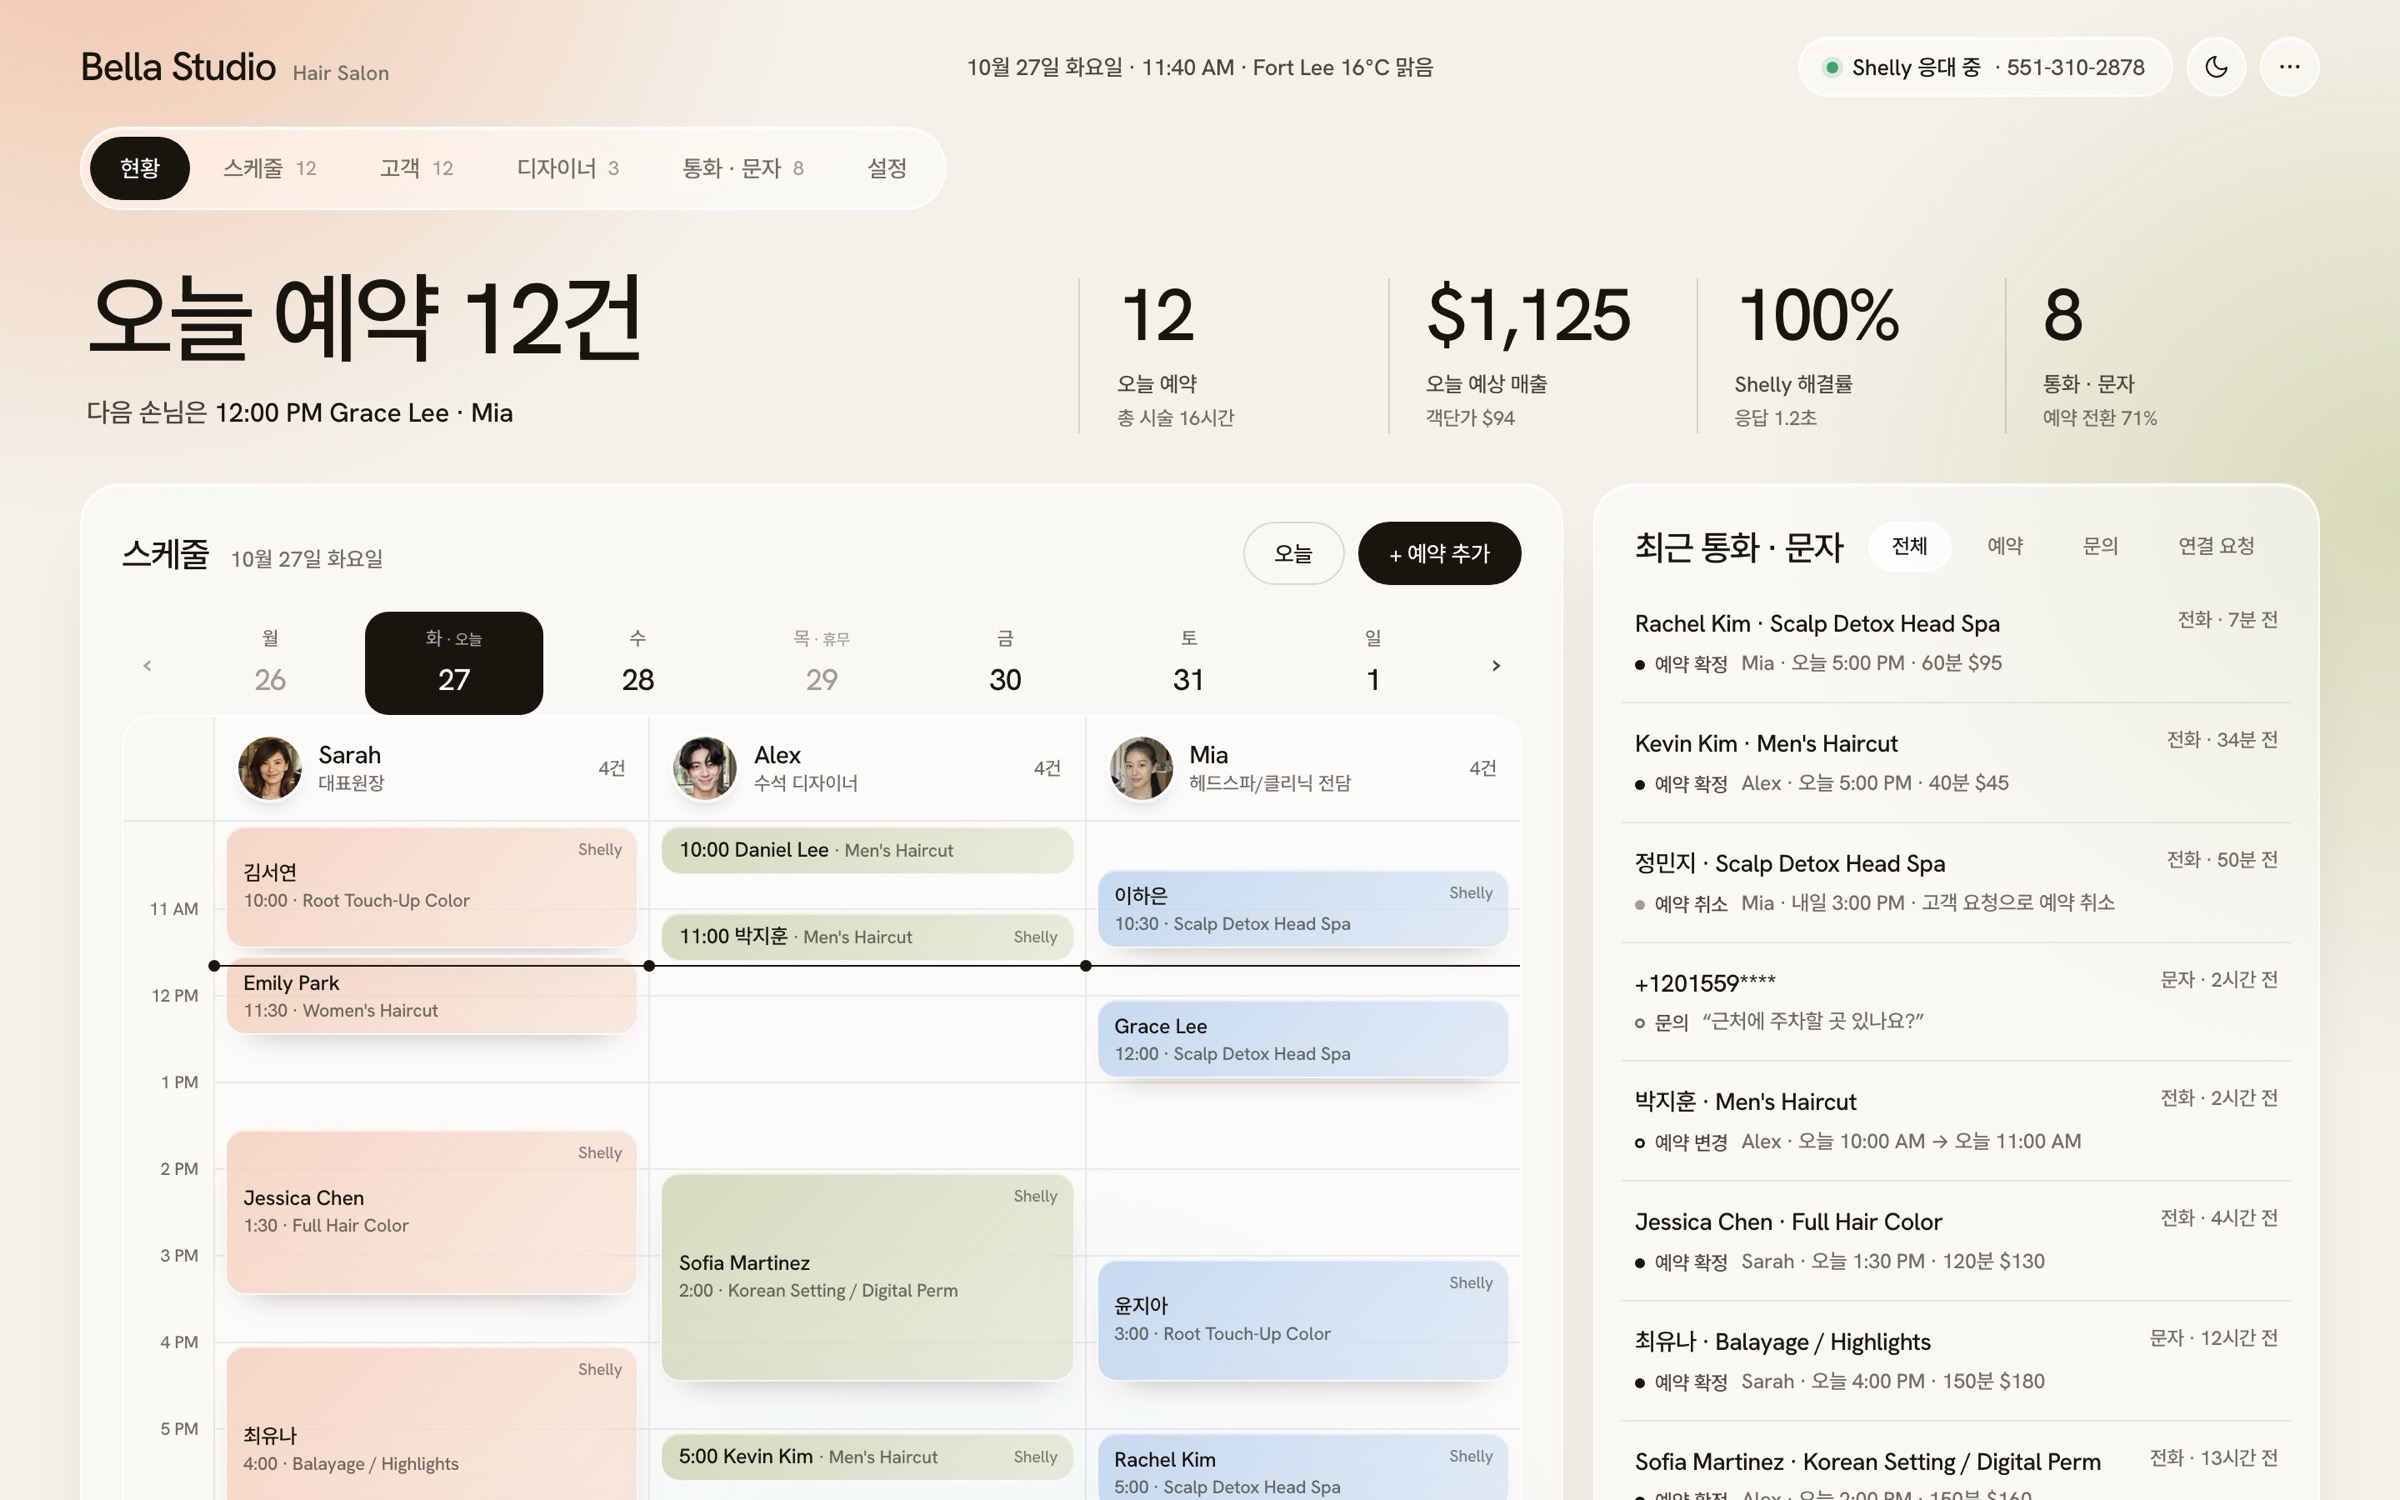Filter recent calls by 연결 요청

pyautogui.click(x=2216, y=546)
